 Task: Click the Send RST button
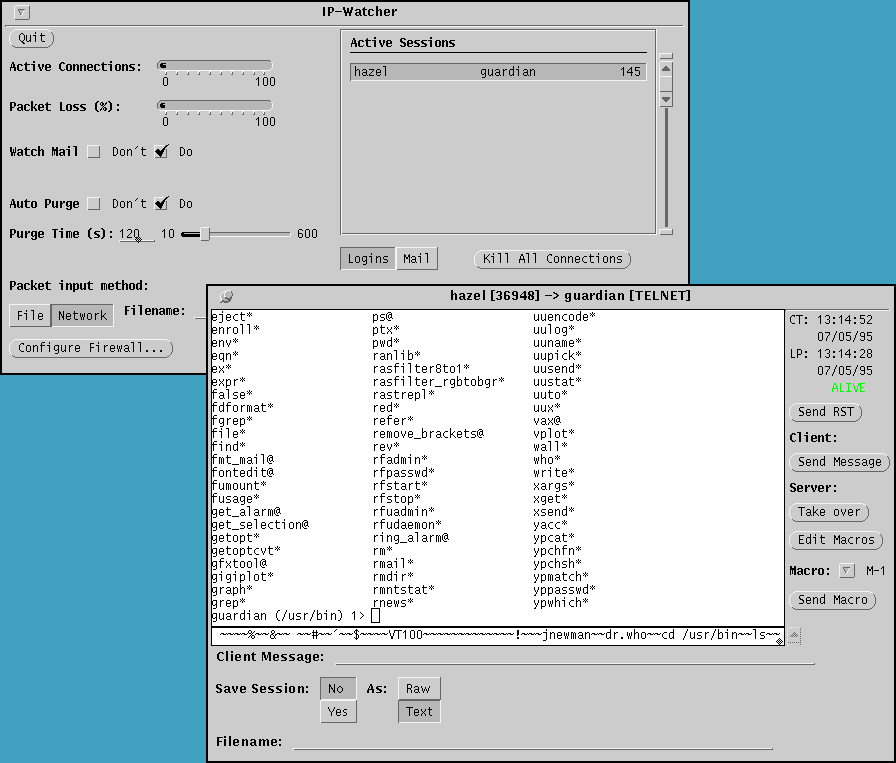[826, 412]
